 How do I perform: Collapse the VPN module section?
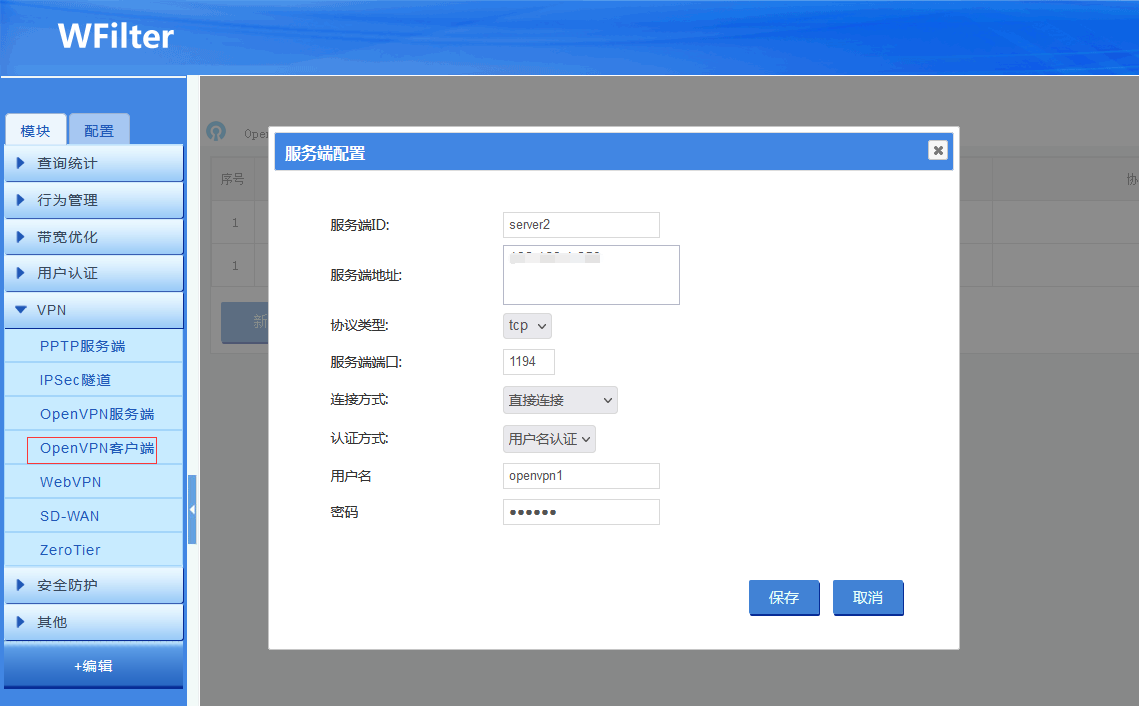pos(93,310)
